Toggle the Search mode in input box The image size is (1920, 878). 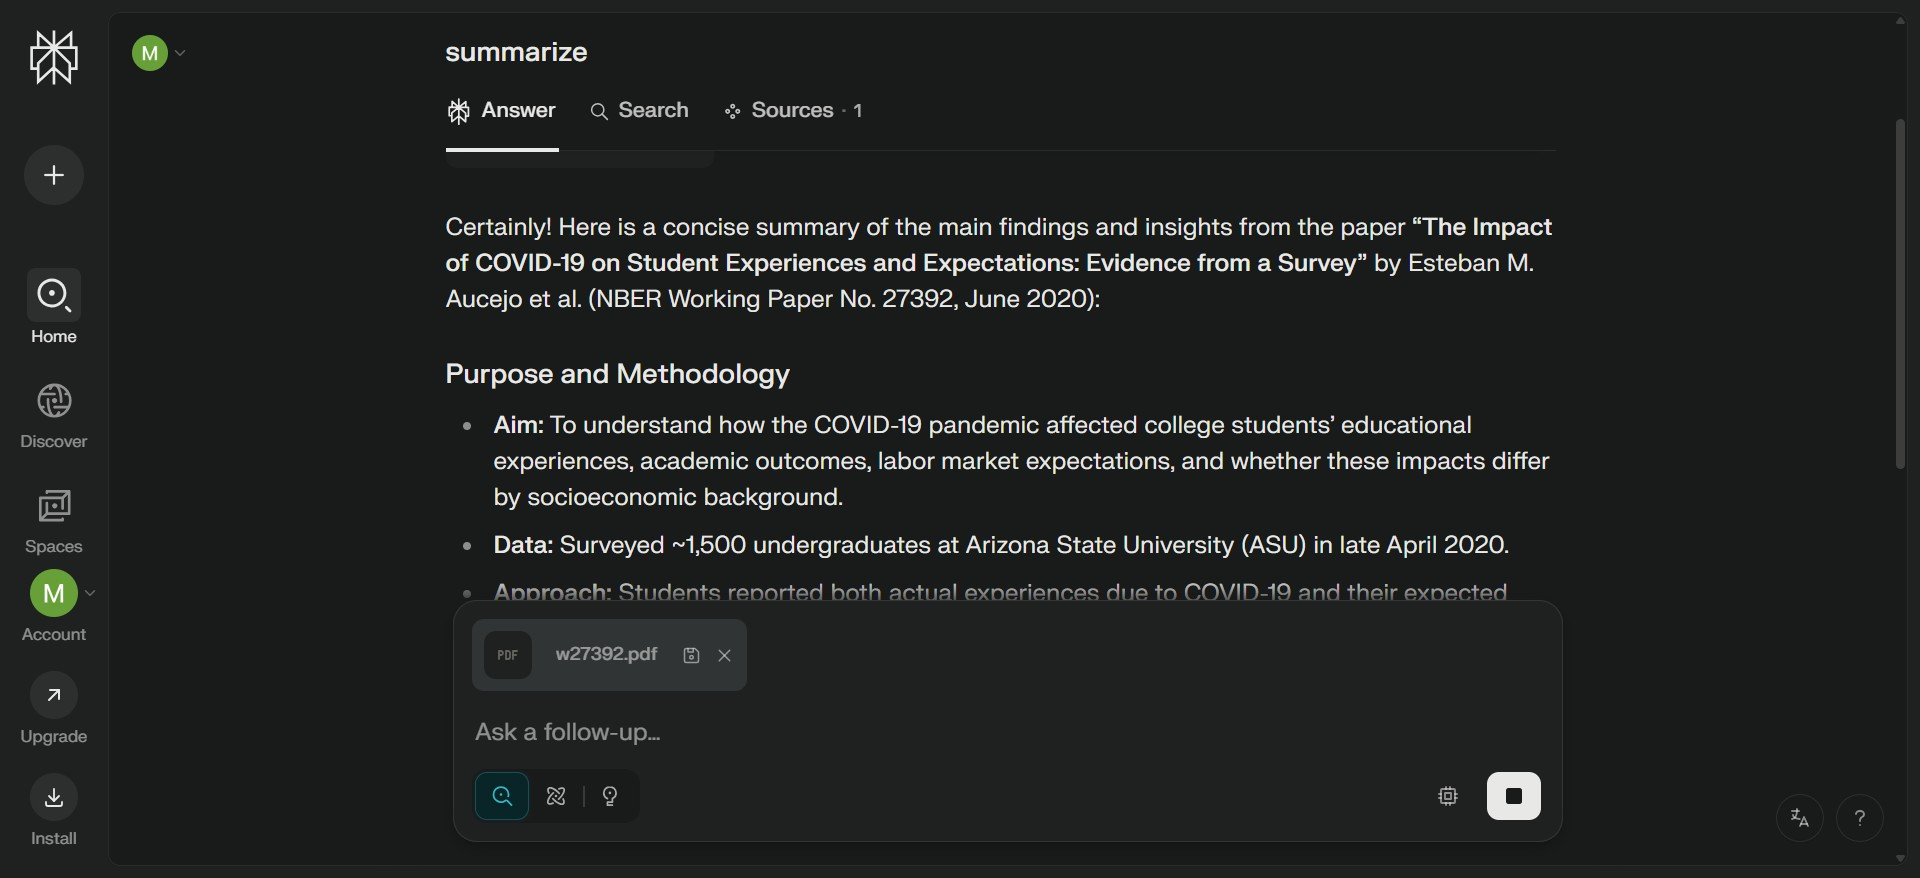(x=502, y=796)
